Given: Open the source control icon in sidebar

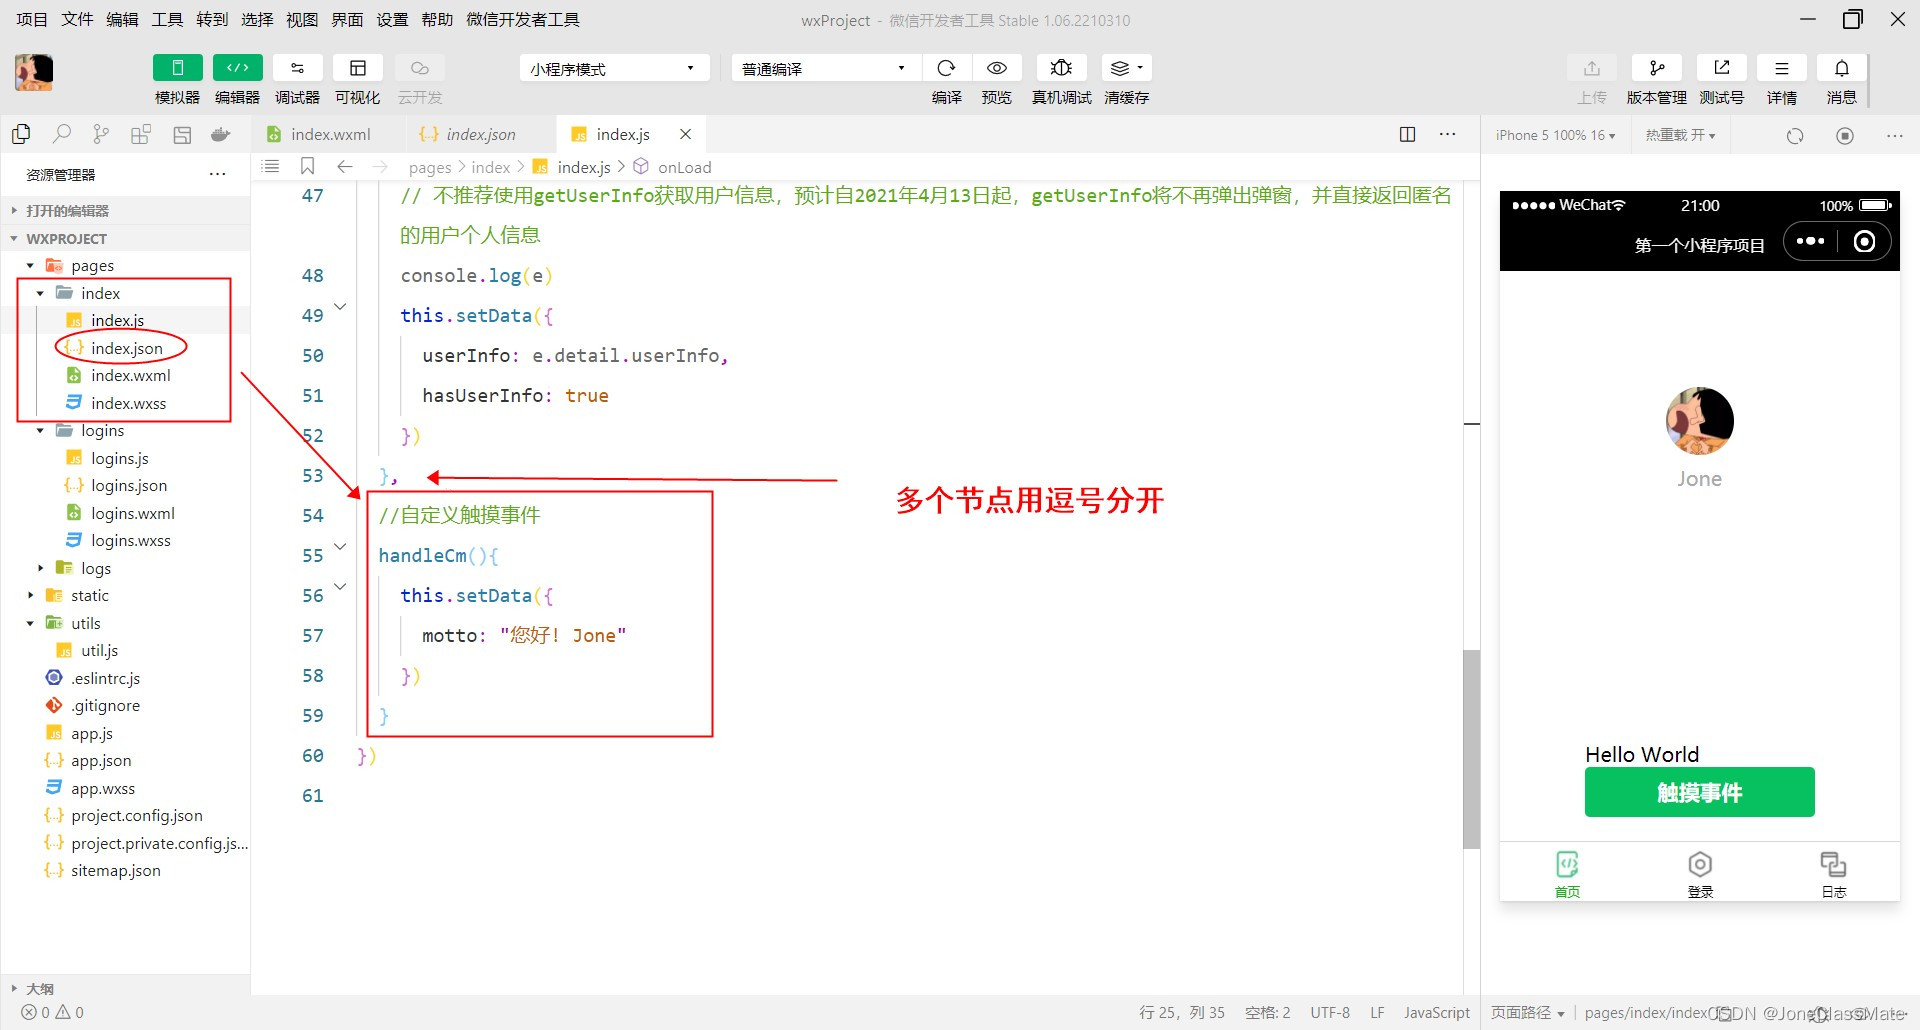Looking at the screenshot, I should pos(101,134).
